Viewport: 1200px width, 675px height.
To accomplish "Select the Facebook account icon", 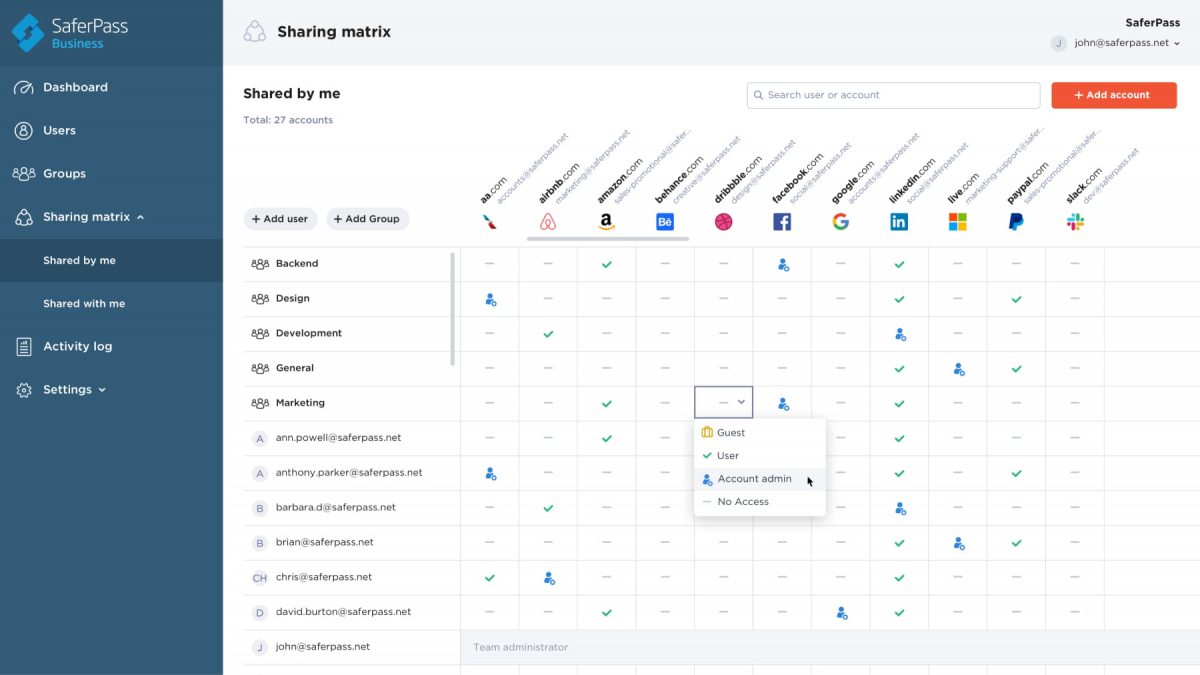I will pyautogui.click(x=782, y=221).
